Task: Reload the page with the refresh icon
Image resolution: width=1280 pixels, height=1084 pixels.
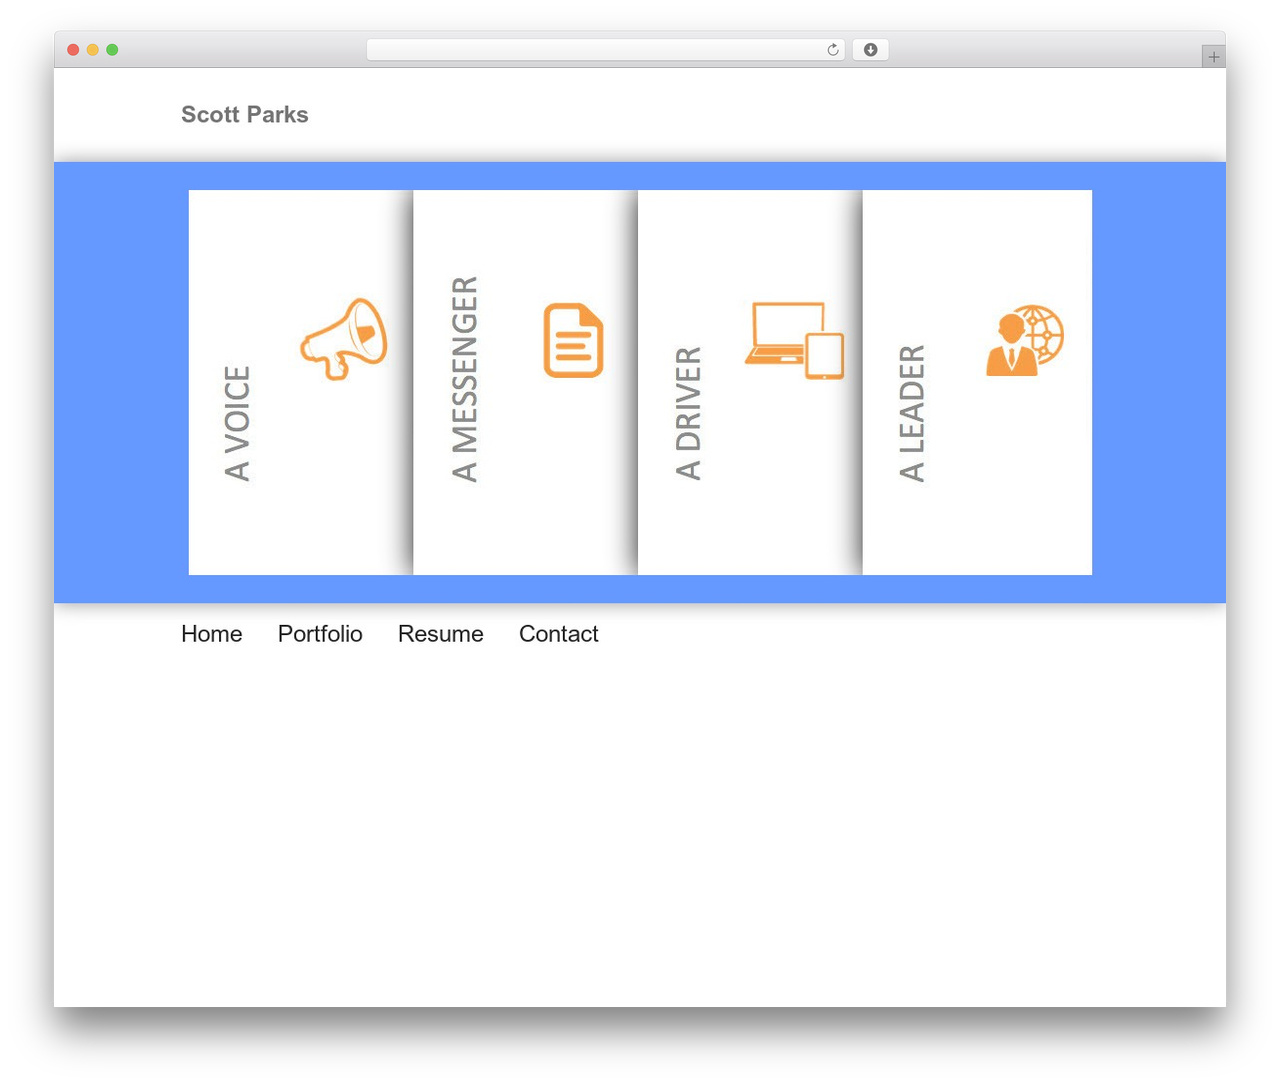Action: point(833,50)
